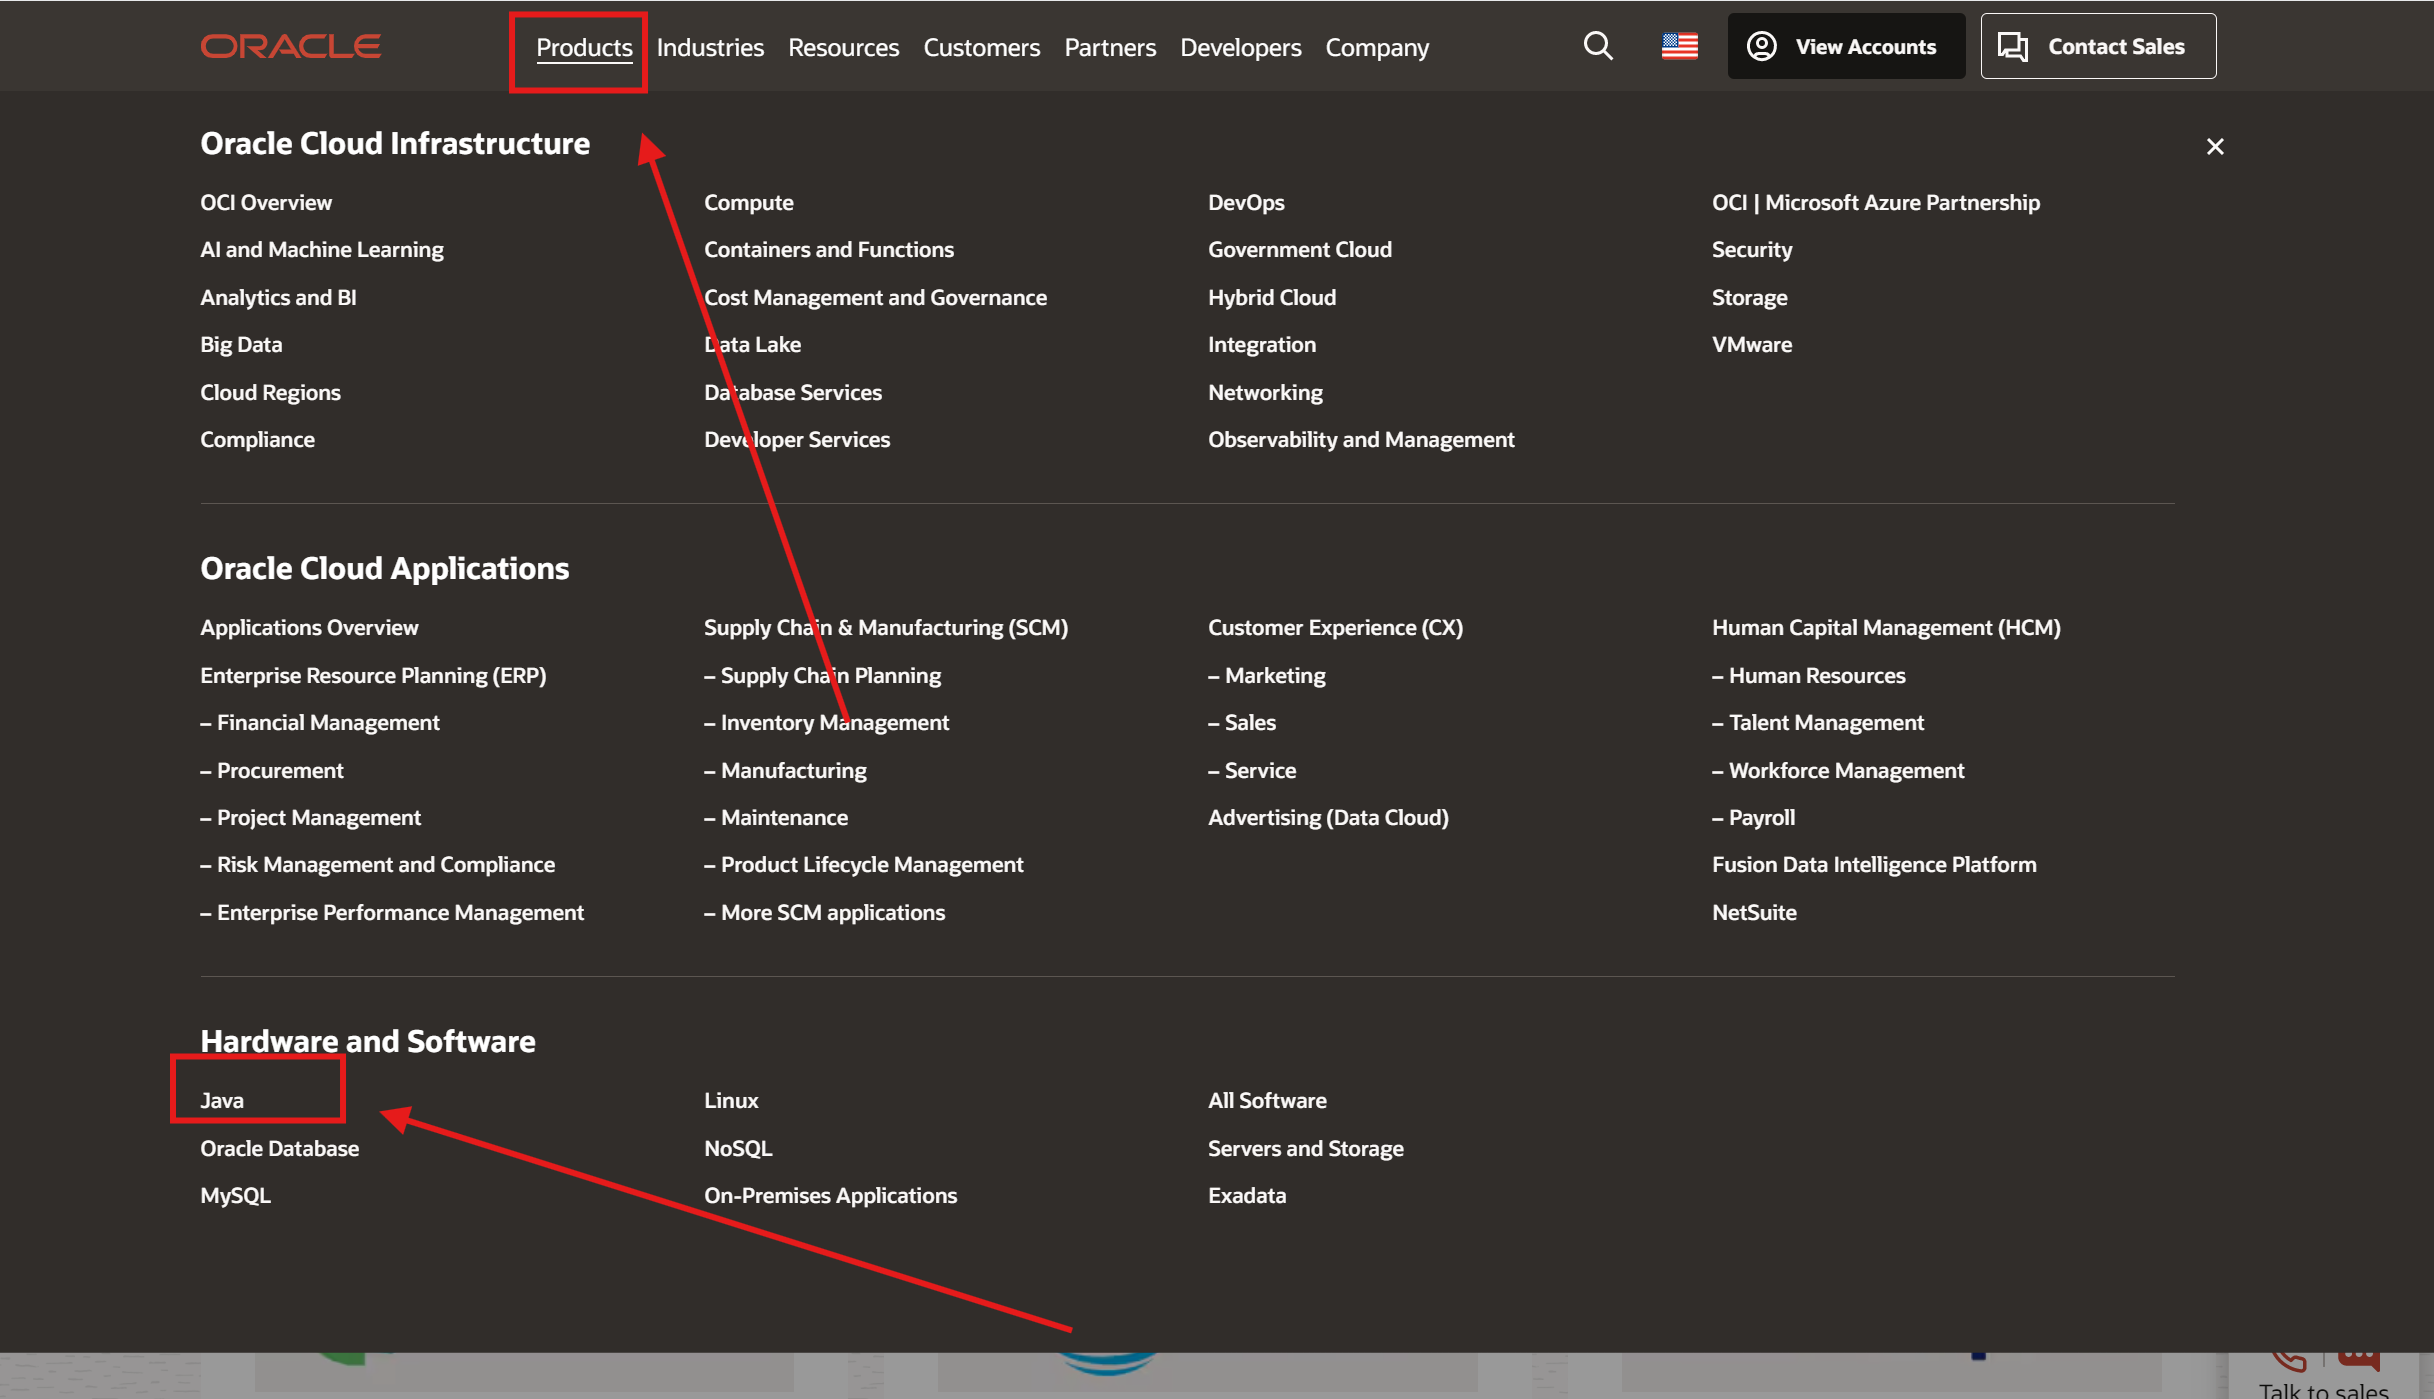Viewport: 2434px width, 1399px height.
Task: Open On-Premises Applications
Action: point(830,1195)
